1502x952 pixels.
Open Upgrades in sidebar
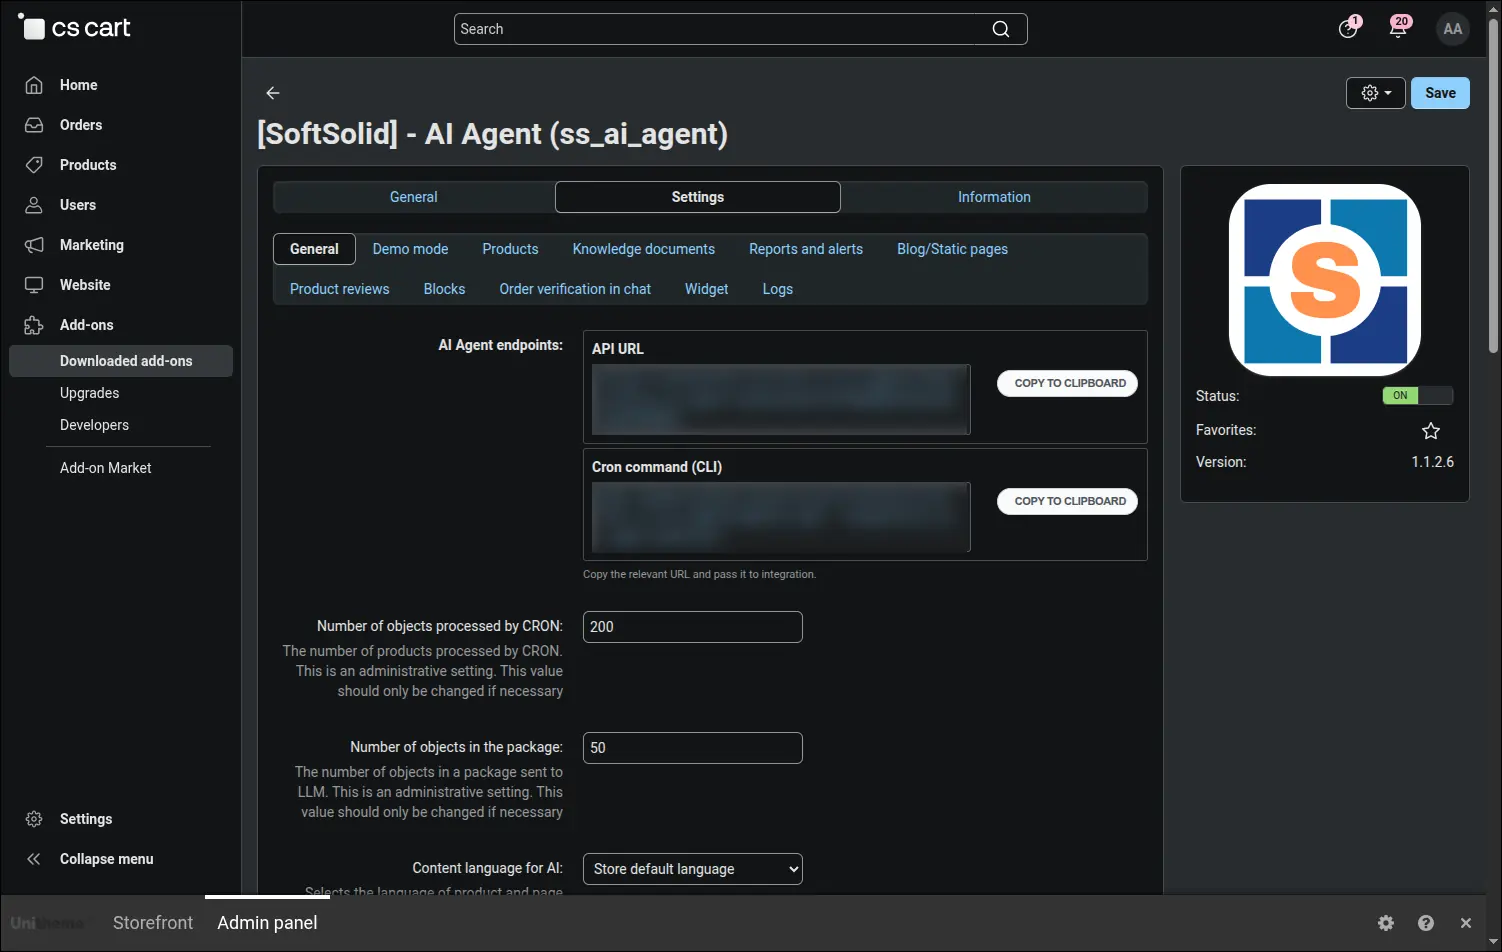coord(89,393)
